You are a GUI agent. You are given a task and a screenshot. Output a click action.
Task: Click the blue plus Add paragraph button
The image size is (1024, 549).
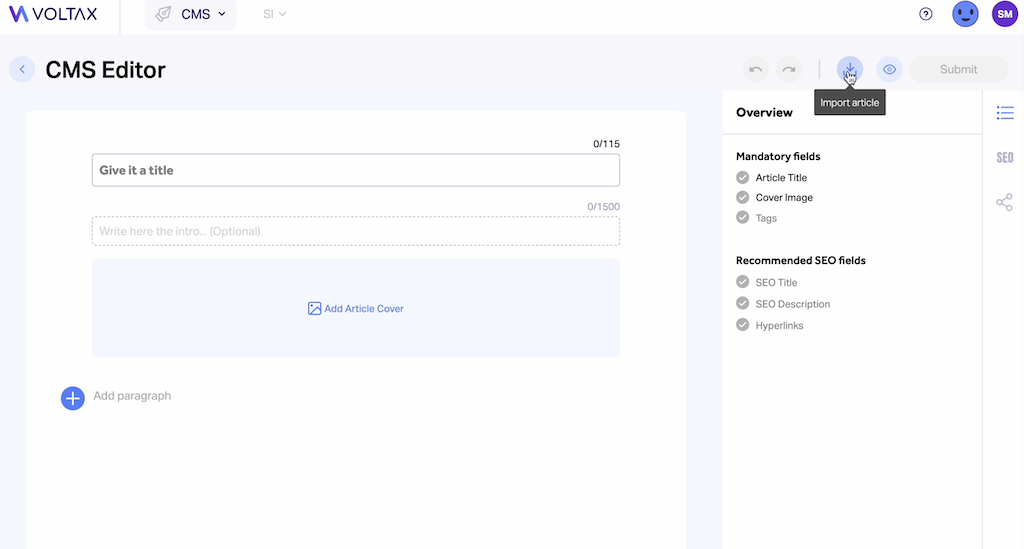(x=72, y=398)
